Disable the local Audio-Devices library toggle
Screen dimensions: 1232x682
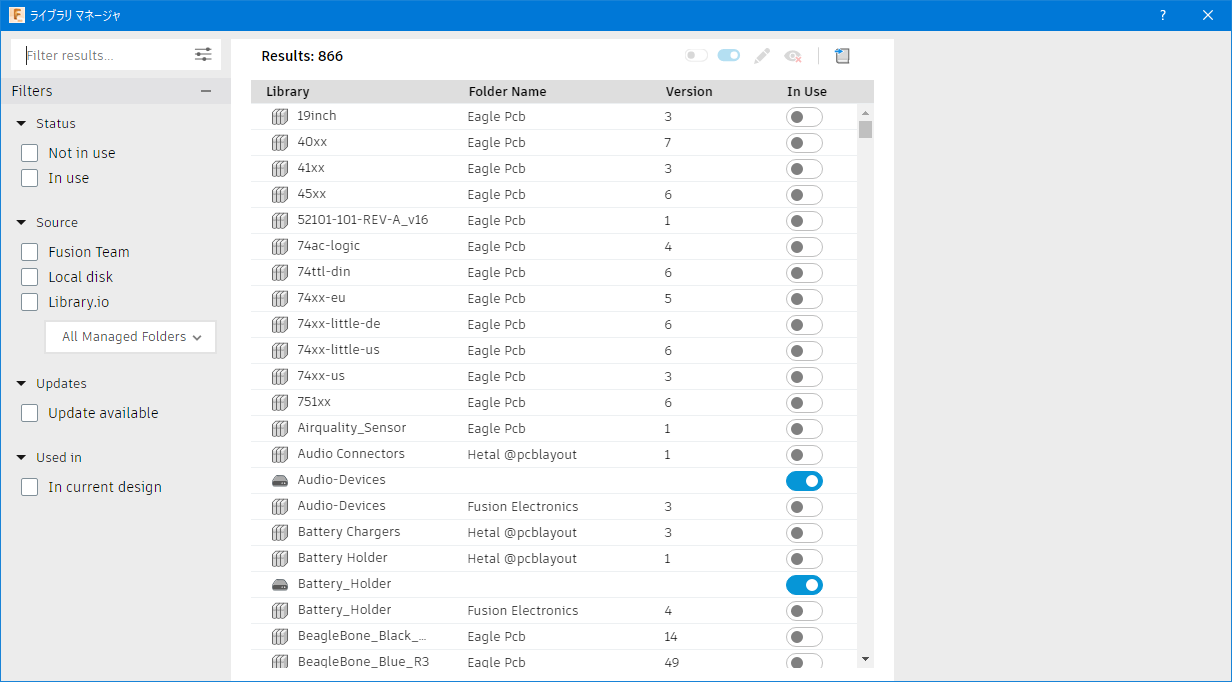pos(804,481)
